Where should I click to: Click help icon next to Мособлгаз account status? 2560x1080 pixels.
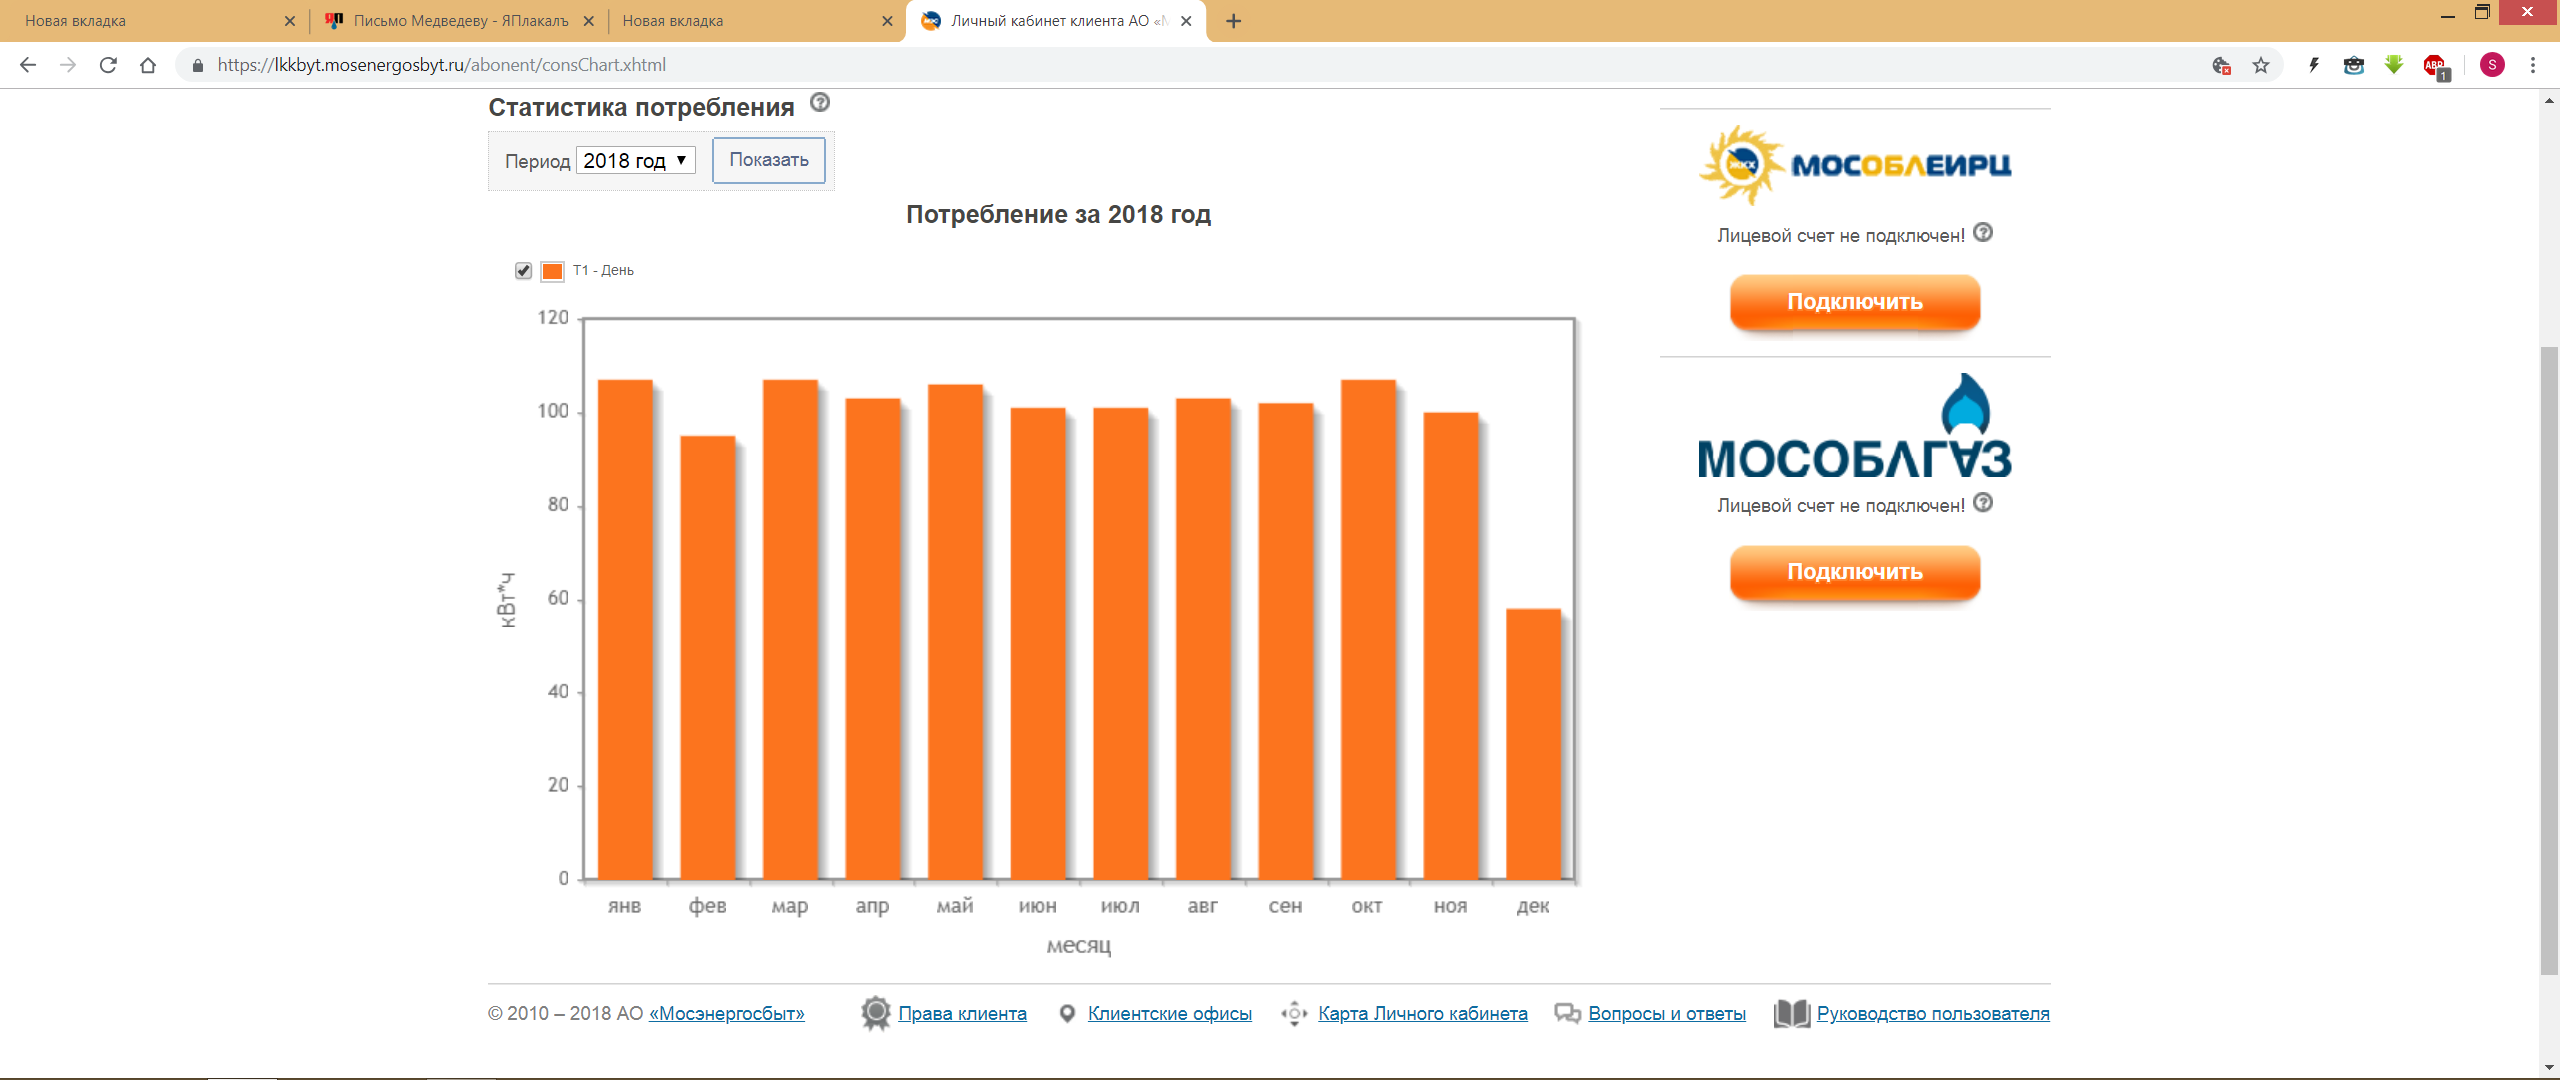tap(1983, 502)
